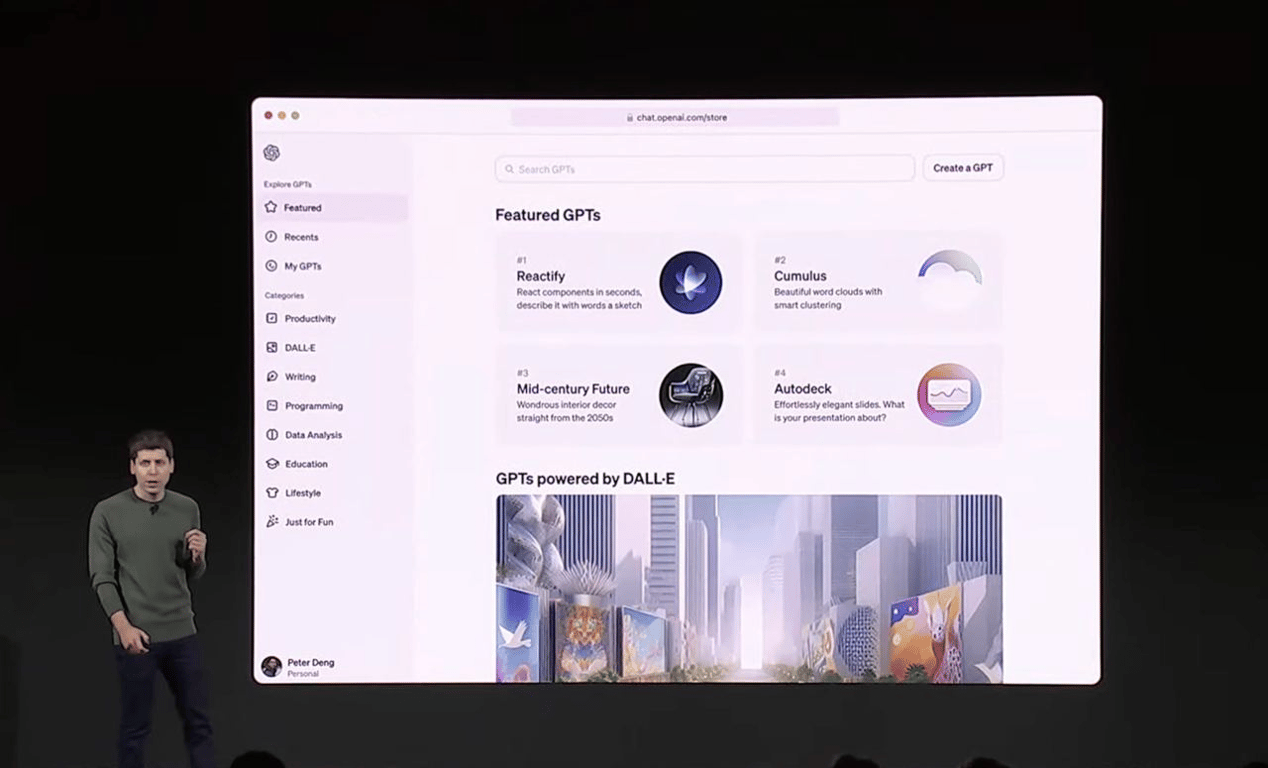Open Recents in the sidebar
Viewport: 1268px width, 768px height.
(x=300, y=237)
